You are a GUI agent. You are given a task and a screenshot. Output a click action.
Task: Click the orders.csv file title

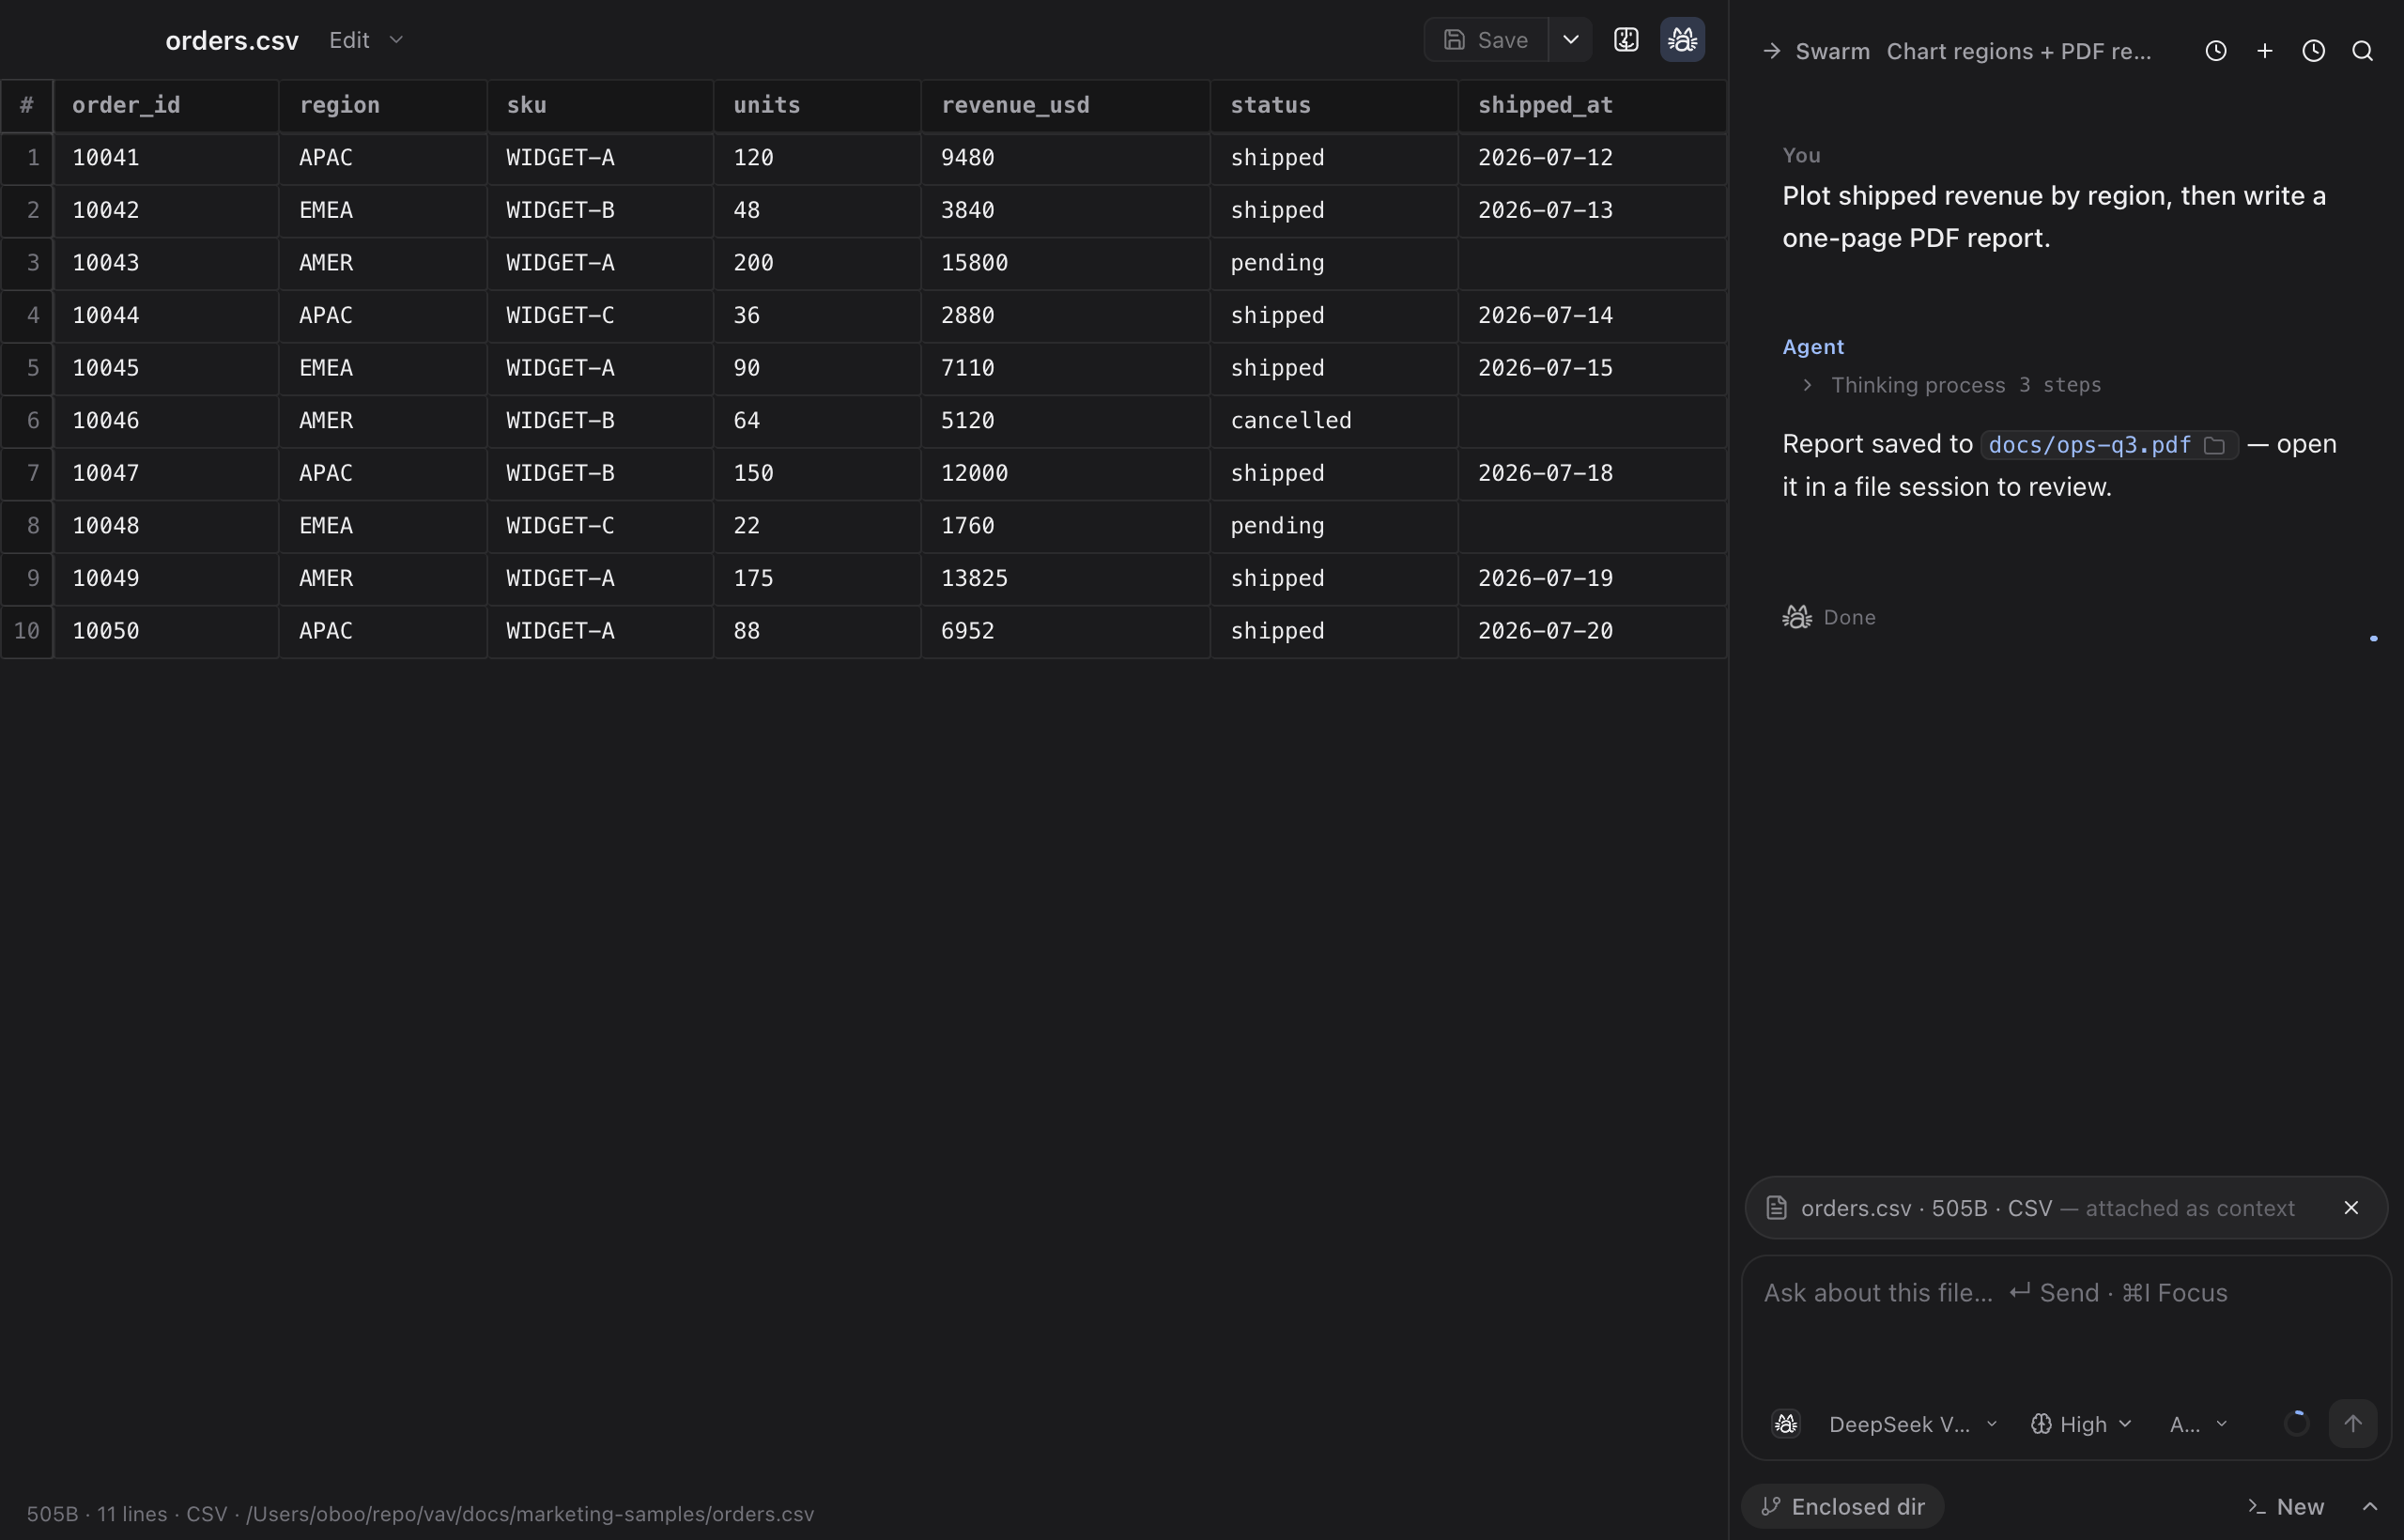coord(232,40)
